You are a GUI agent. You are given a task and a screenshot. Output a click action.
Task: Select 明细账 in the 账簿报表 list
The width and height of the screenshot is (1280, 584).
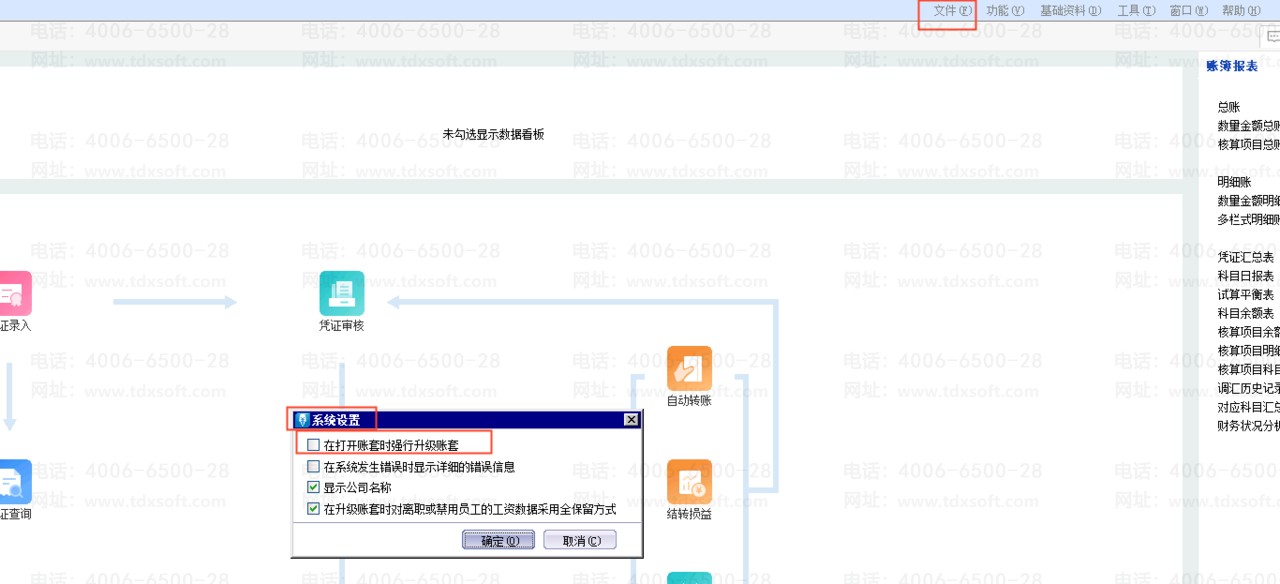(1234, 182)
